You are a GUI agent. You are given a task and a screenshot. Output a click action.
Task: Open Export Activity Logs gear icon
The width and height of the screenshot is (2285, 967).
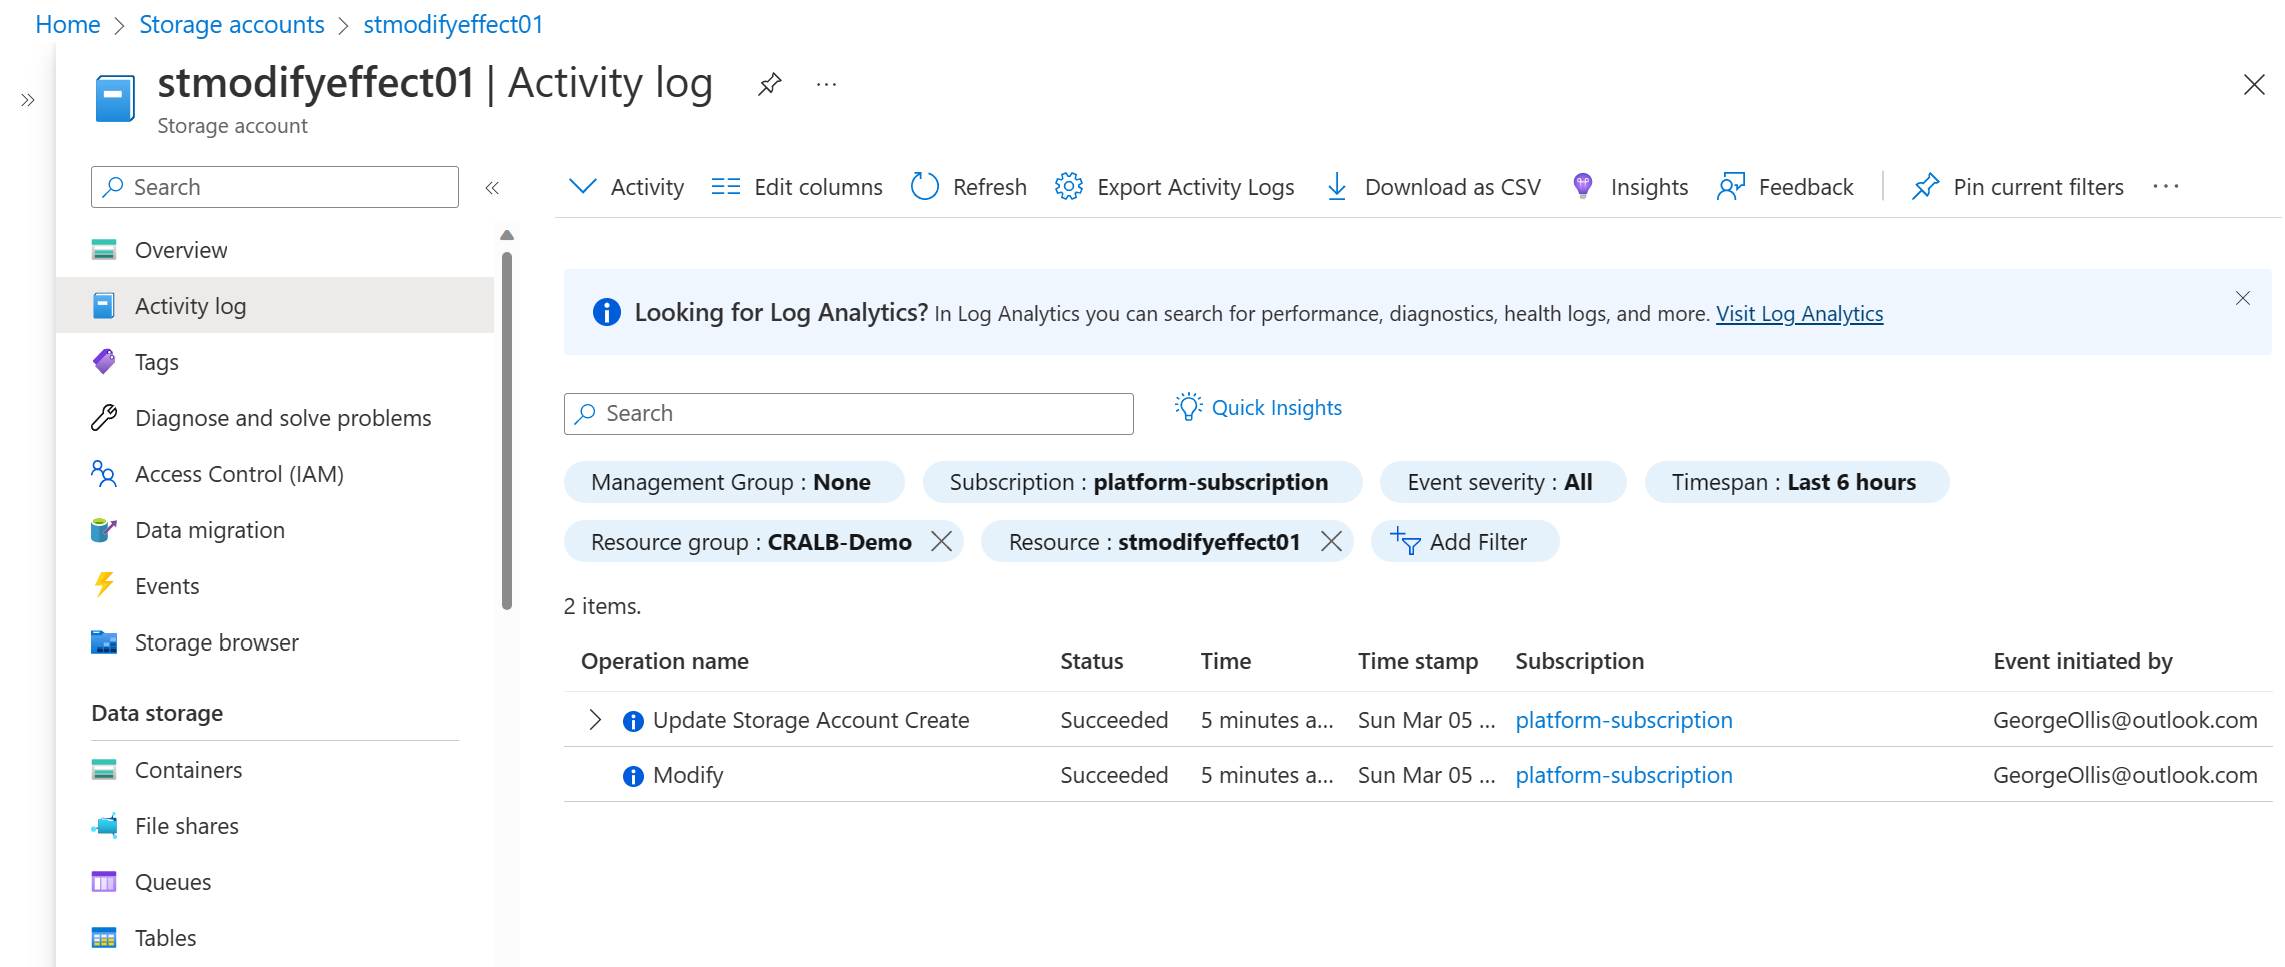[1068, 187]
